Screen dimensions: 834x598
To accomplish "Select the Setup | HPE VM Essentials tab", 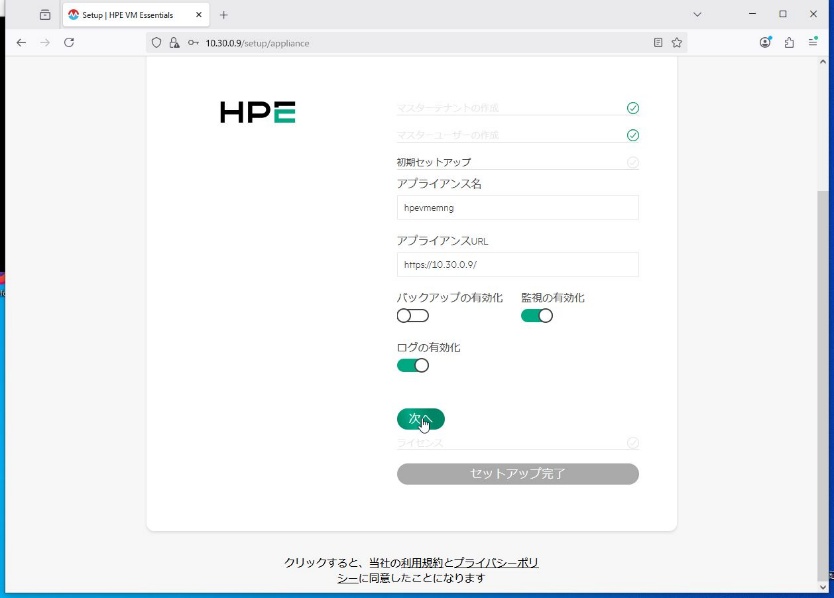I will point(128,15).
